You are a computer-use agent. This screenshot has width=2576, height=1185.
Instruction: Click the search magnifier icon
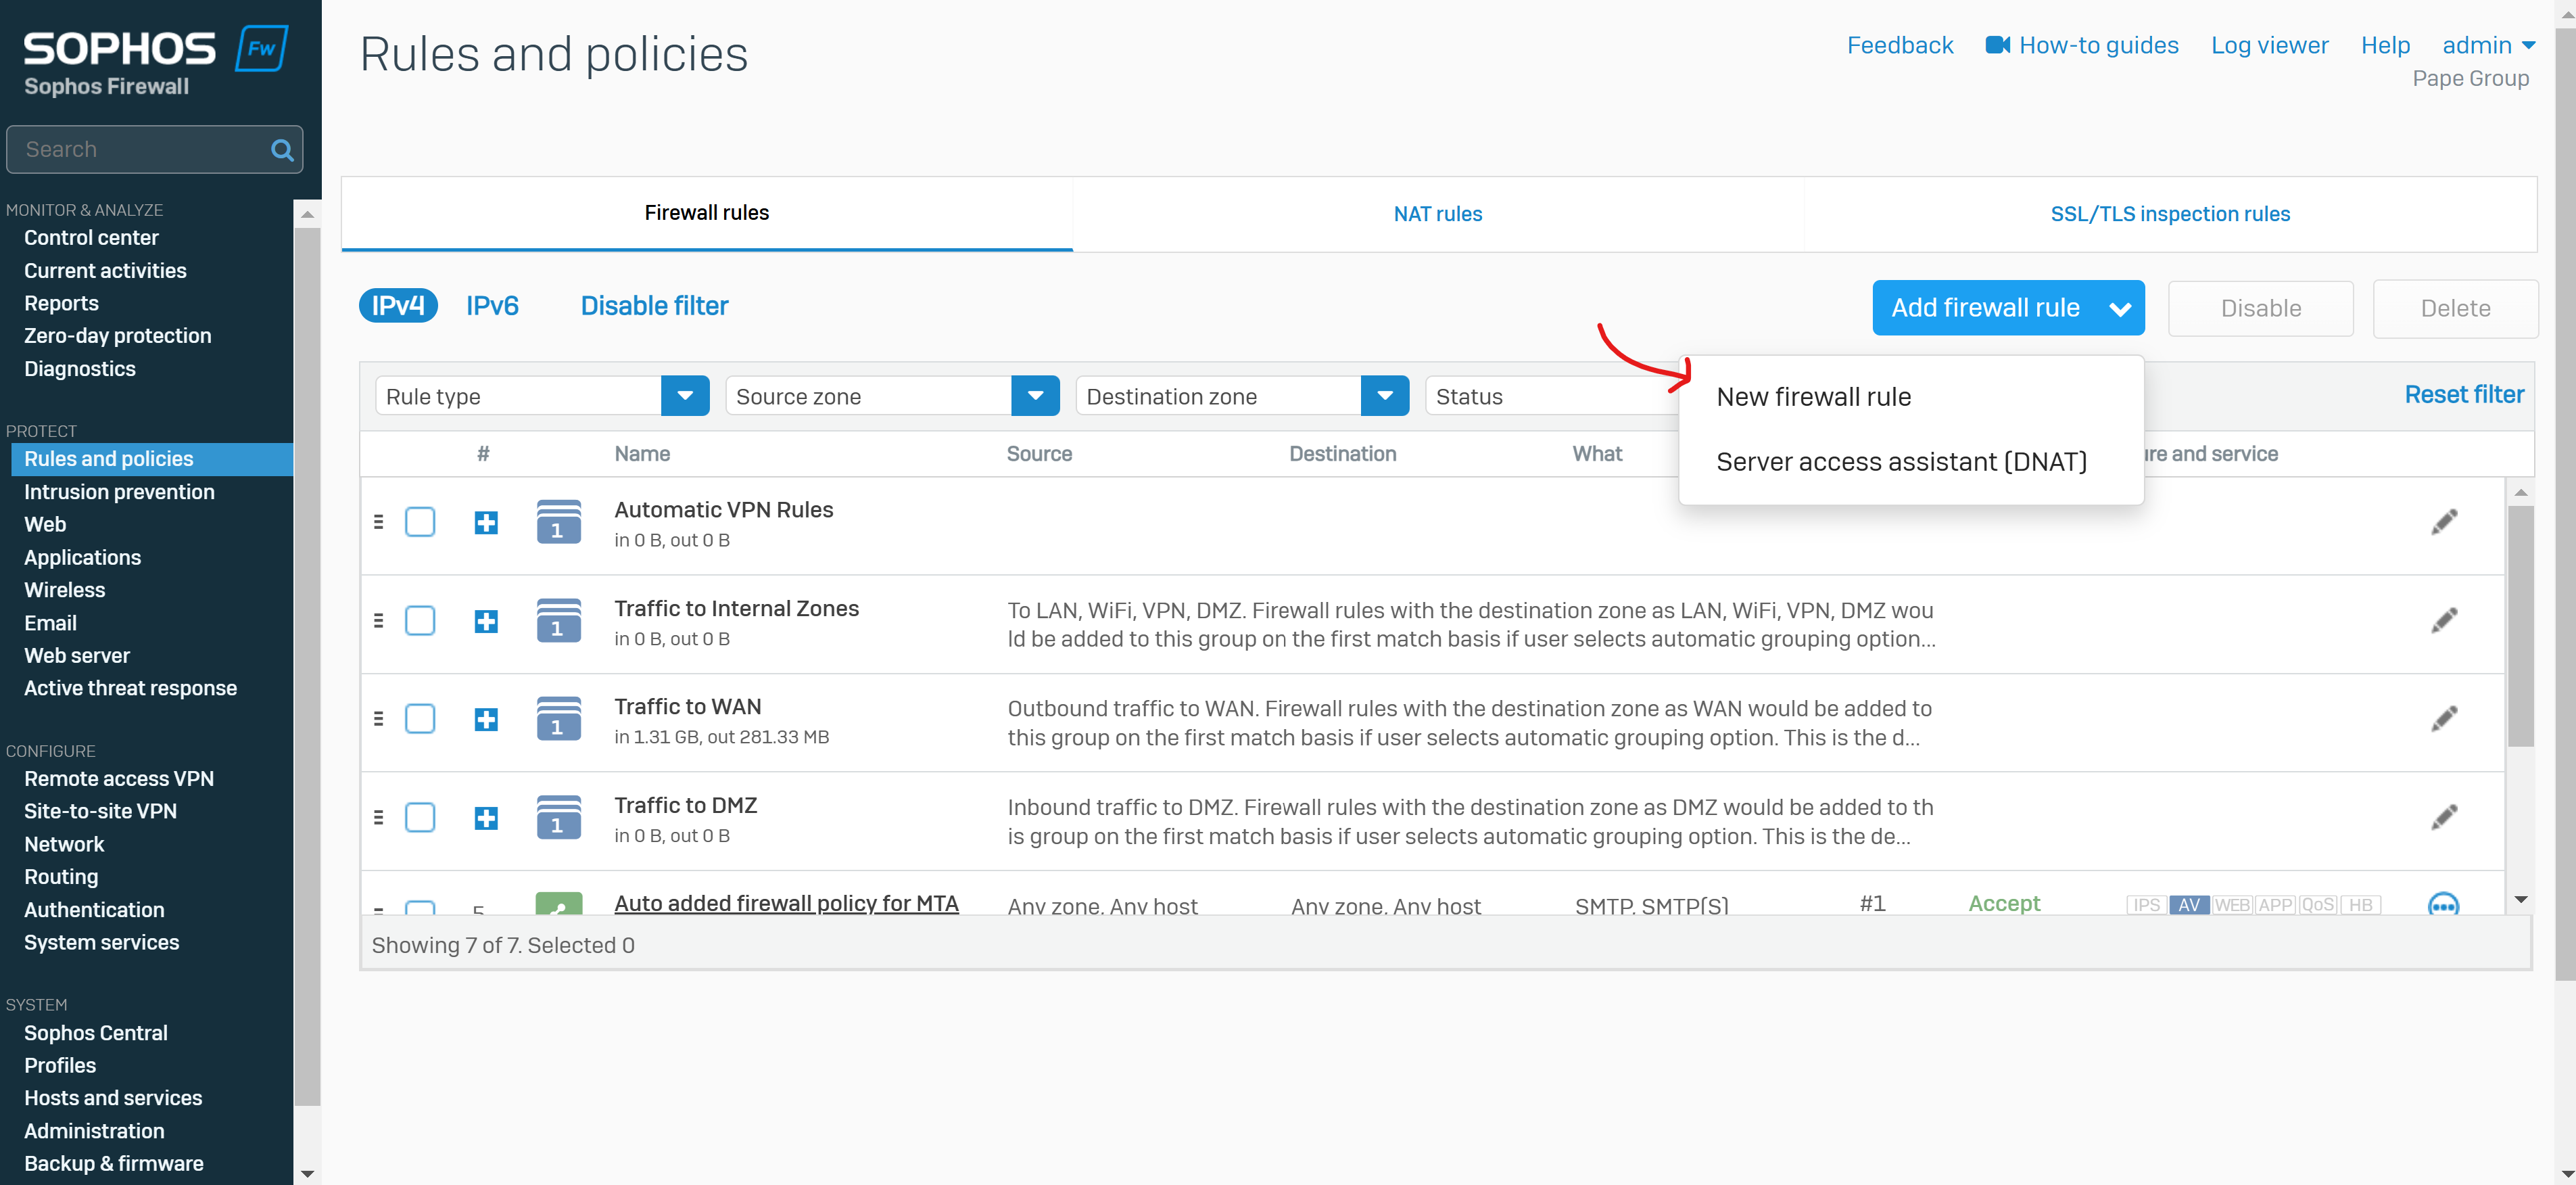coord(282,150)
